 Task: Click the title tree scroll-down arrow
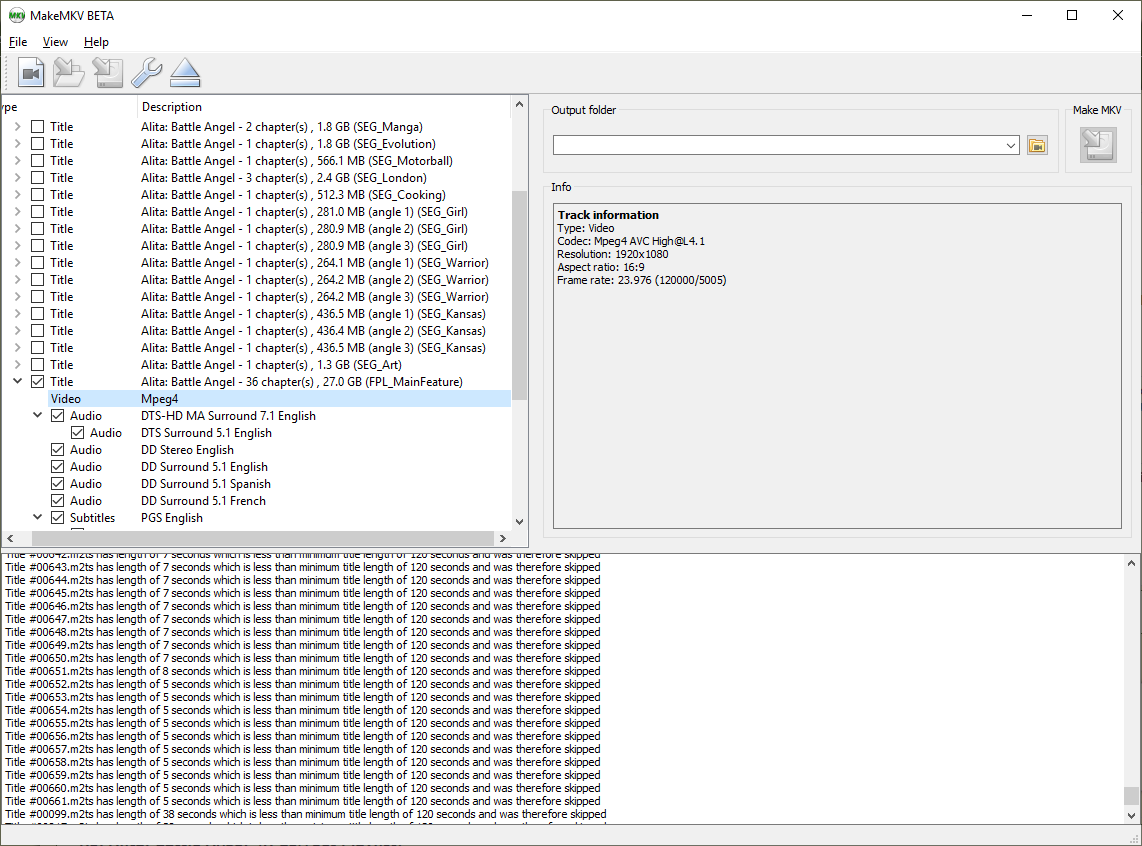click(x=519, y=521)
